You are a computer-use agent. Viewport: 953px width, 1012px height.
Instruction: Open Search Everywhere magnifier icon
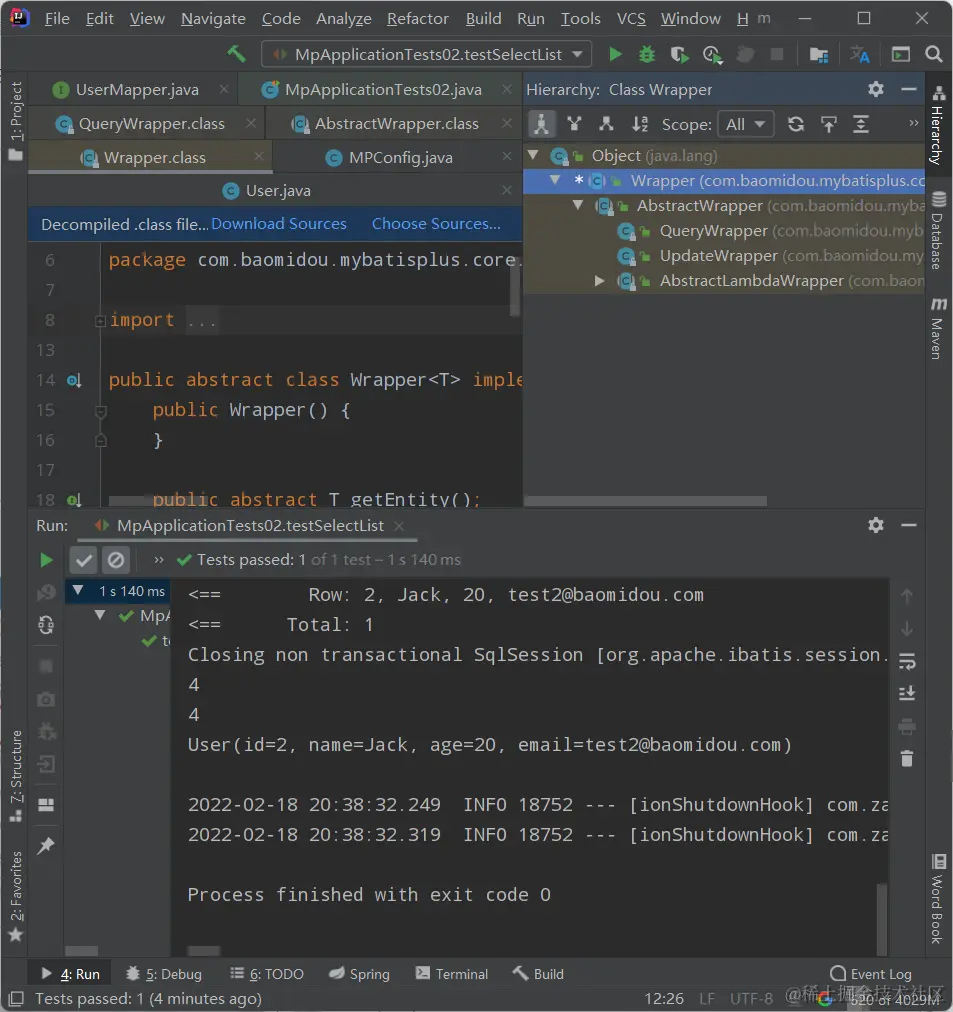click(933, 54)
